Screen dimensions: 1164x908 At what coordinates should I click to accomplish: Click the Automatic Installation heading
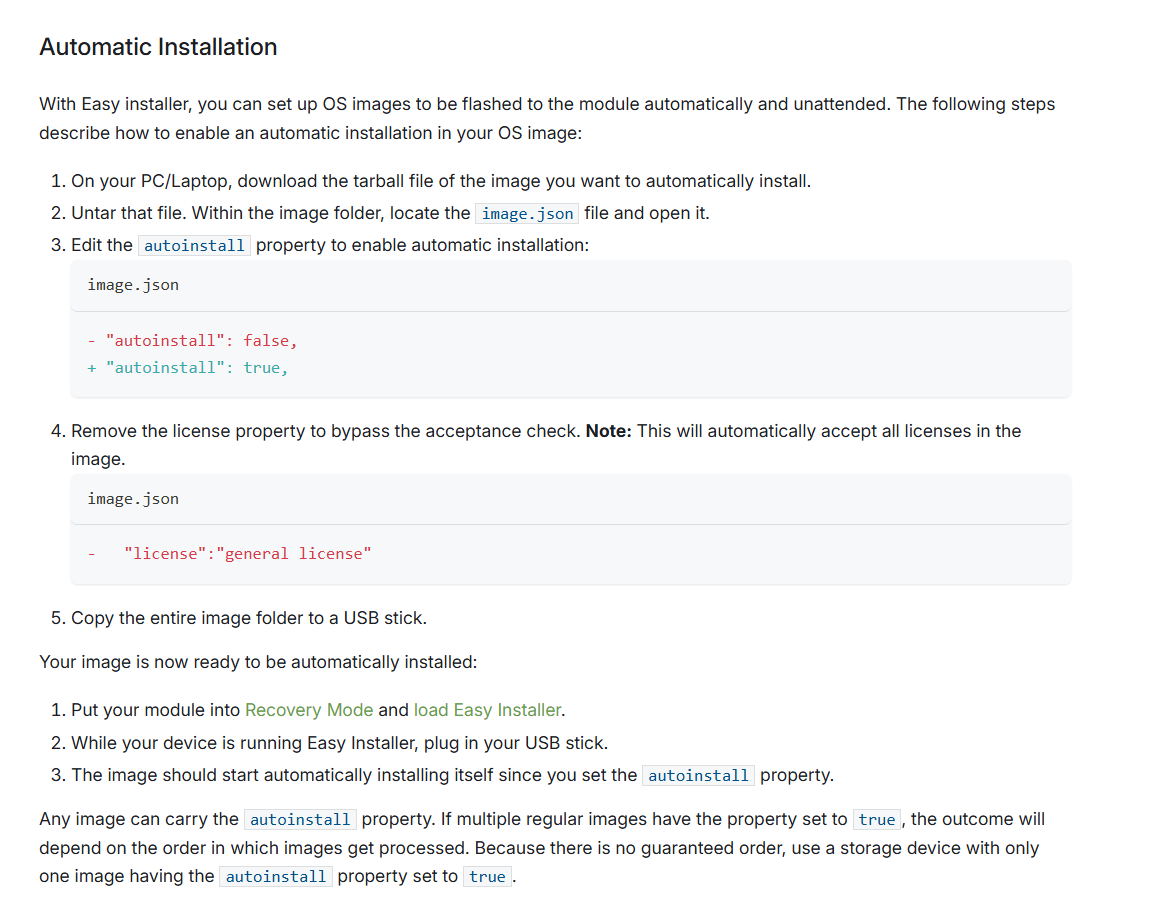point(158,47)
